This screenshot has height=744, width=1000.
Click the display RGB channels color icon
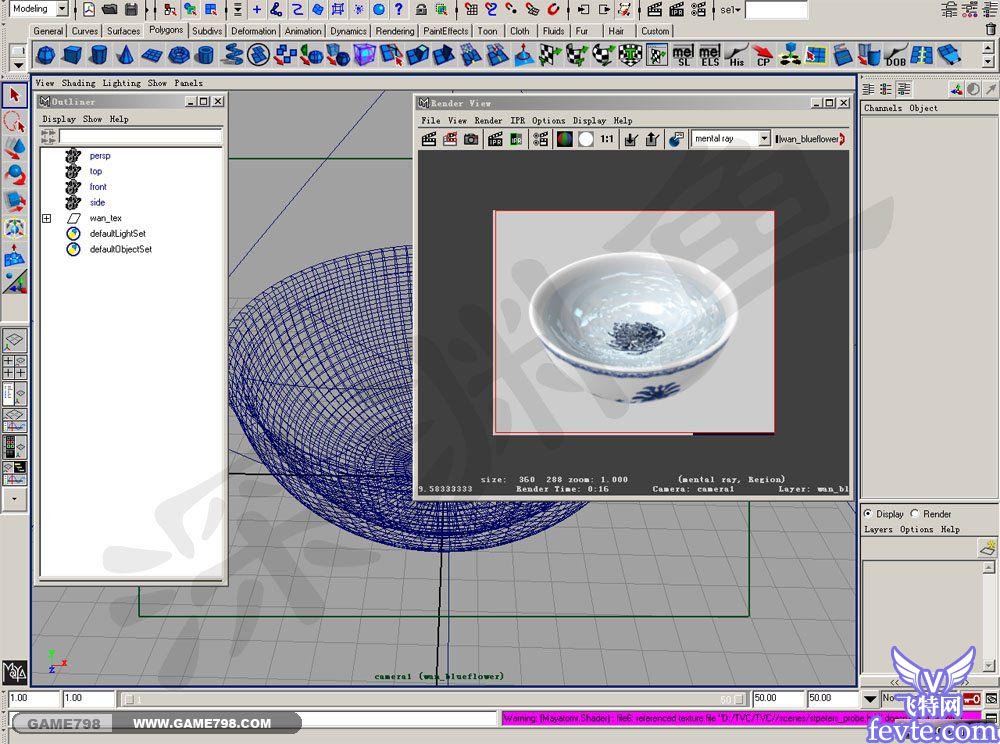click(x=565, y=139)
